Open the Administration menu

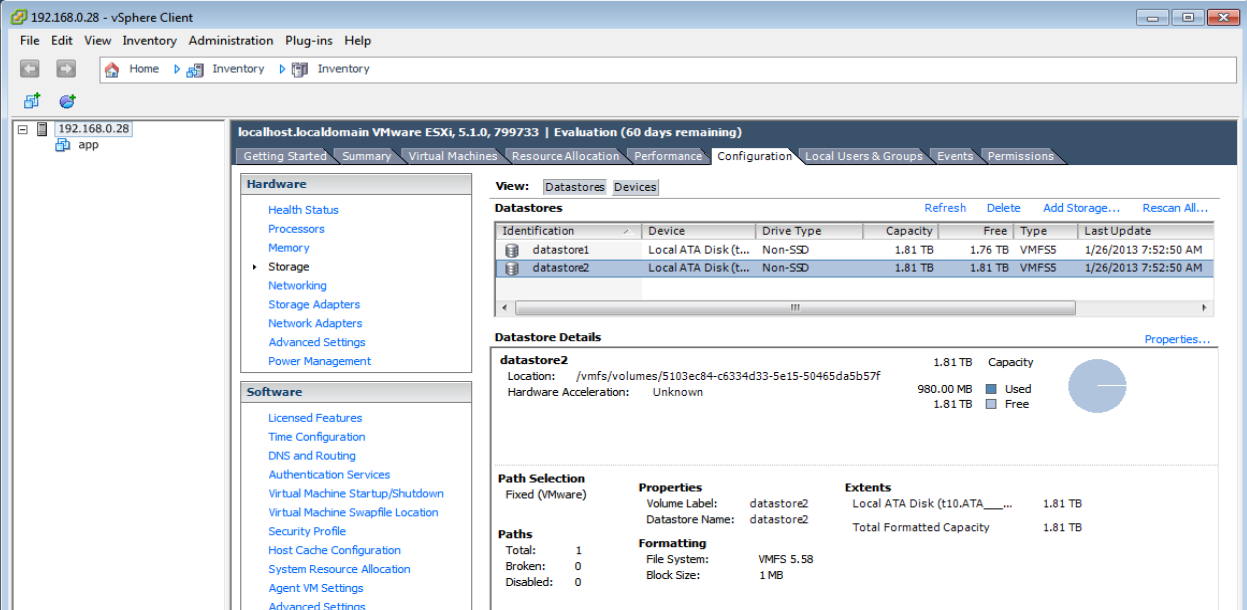[231, 41]
